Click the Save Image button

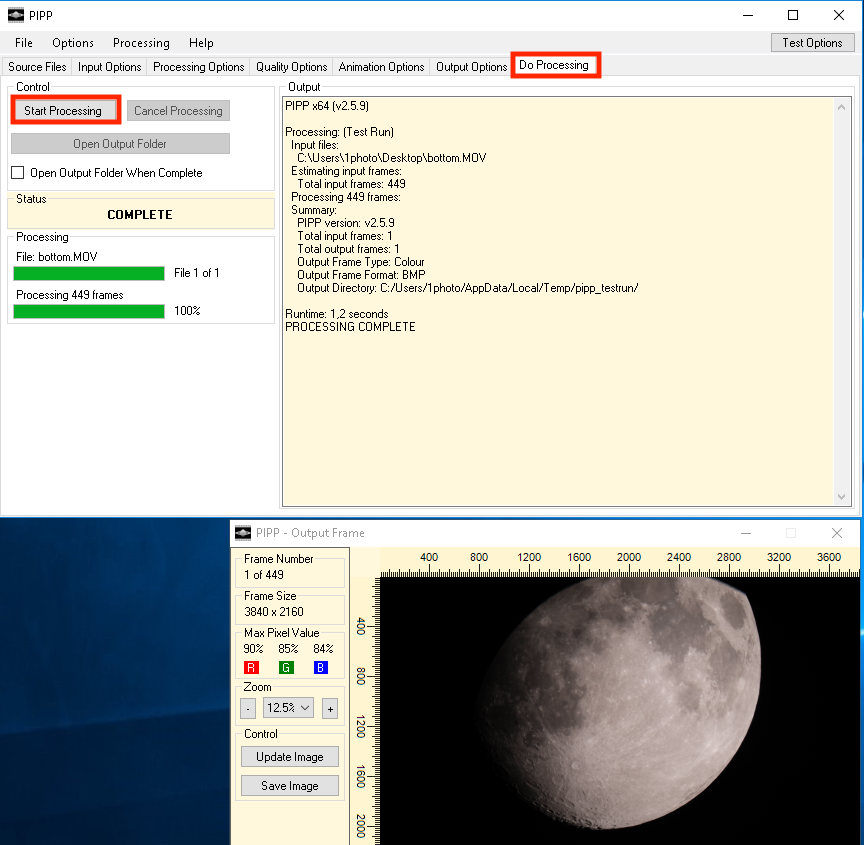290,786
